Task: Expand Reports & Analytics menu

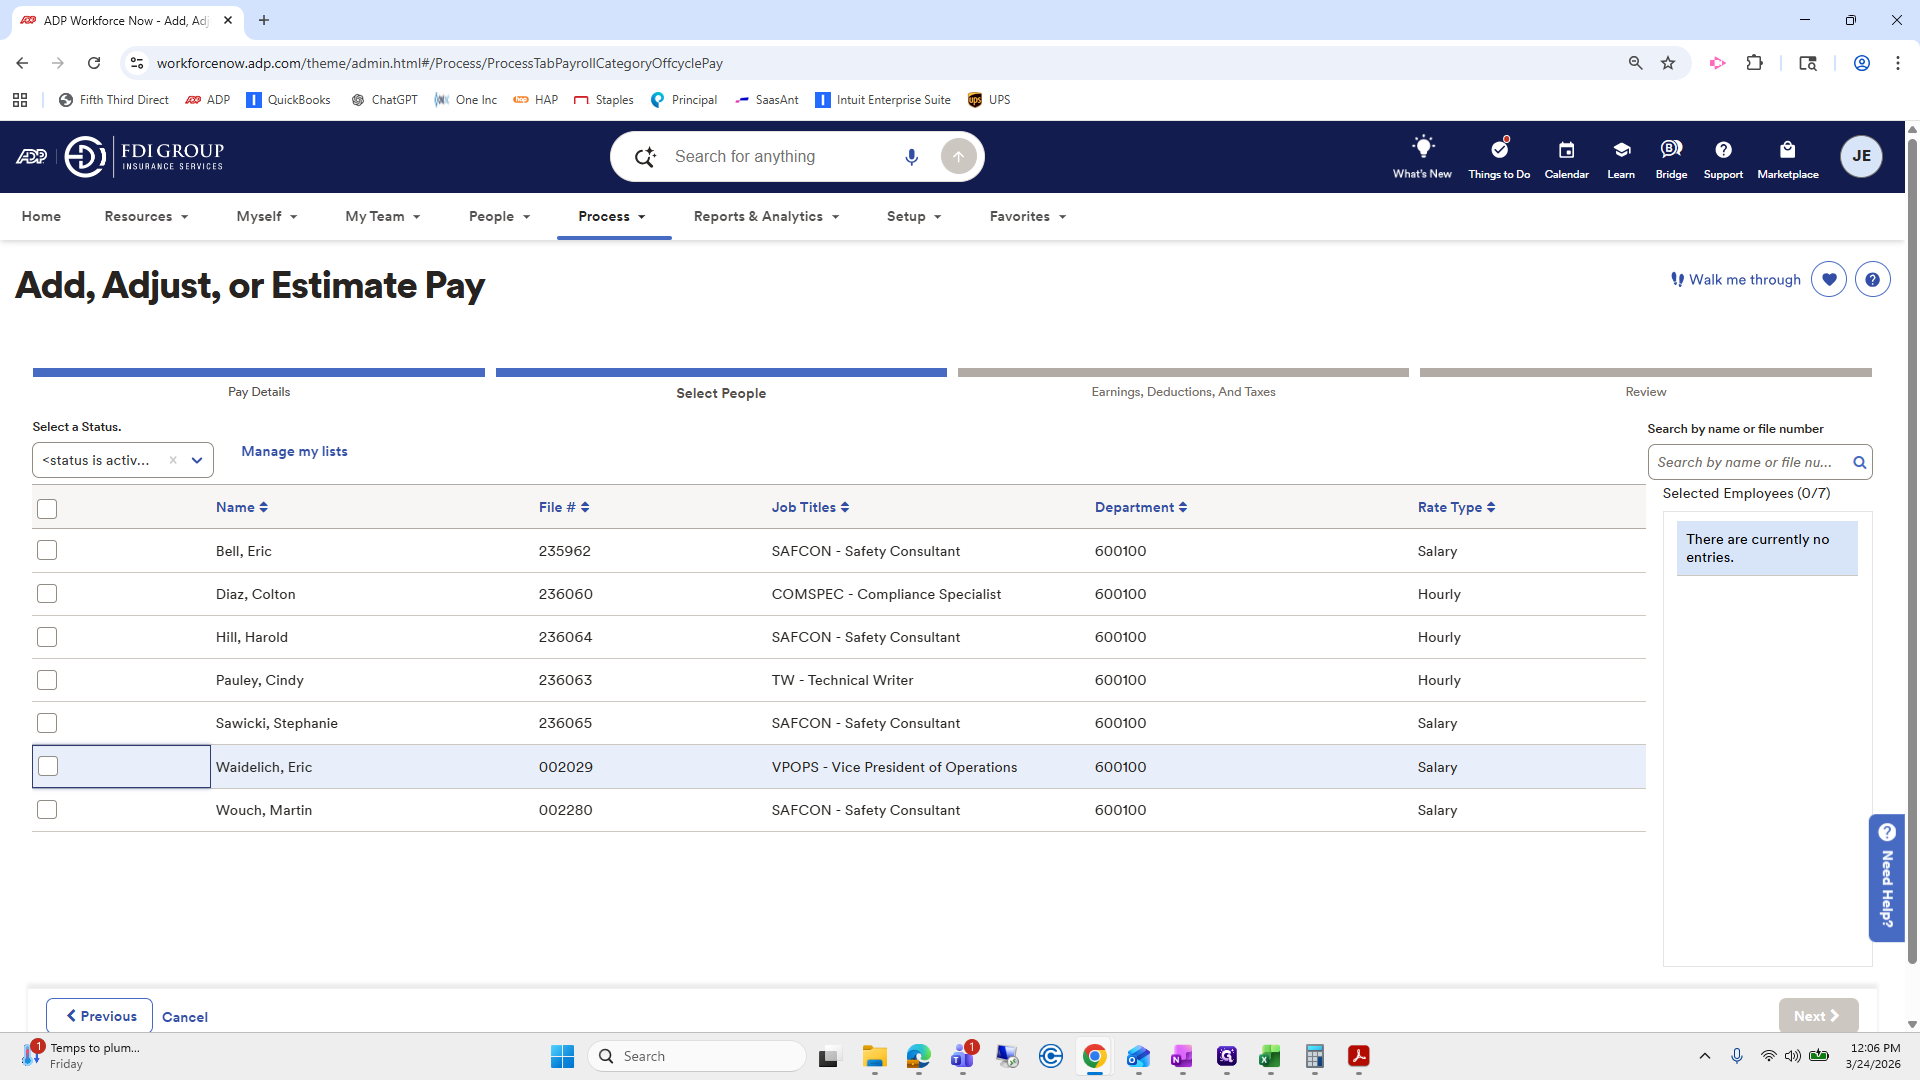Action: pyautogui.click(x=766, y=217)
